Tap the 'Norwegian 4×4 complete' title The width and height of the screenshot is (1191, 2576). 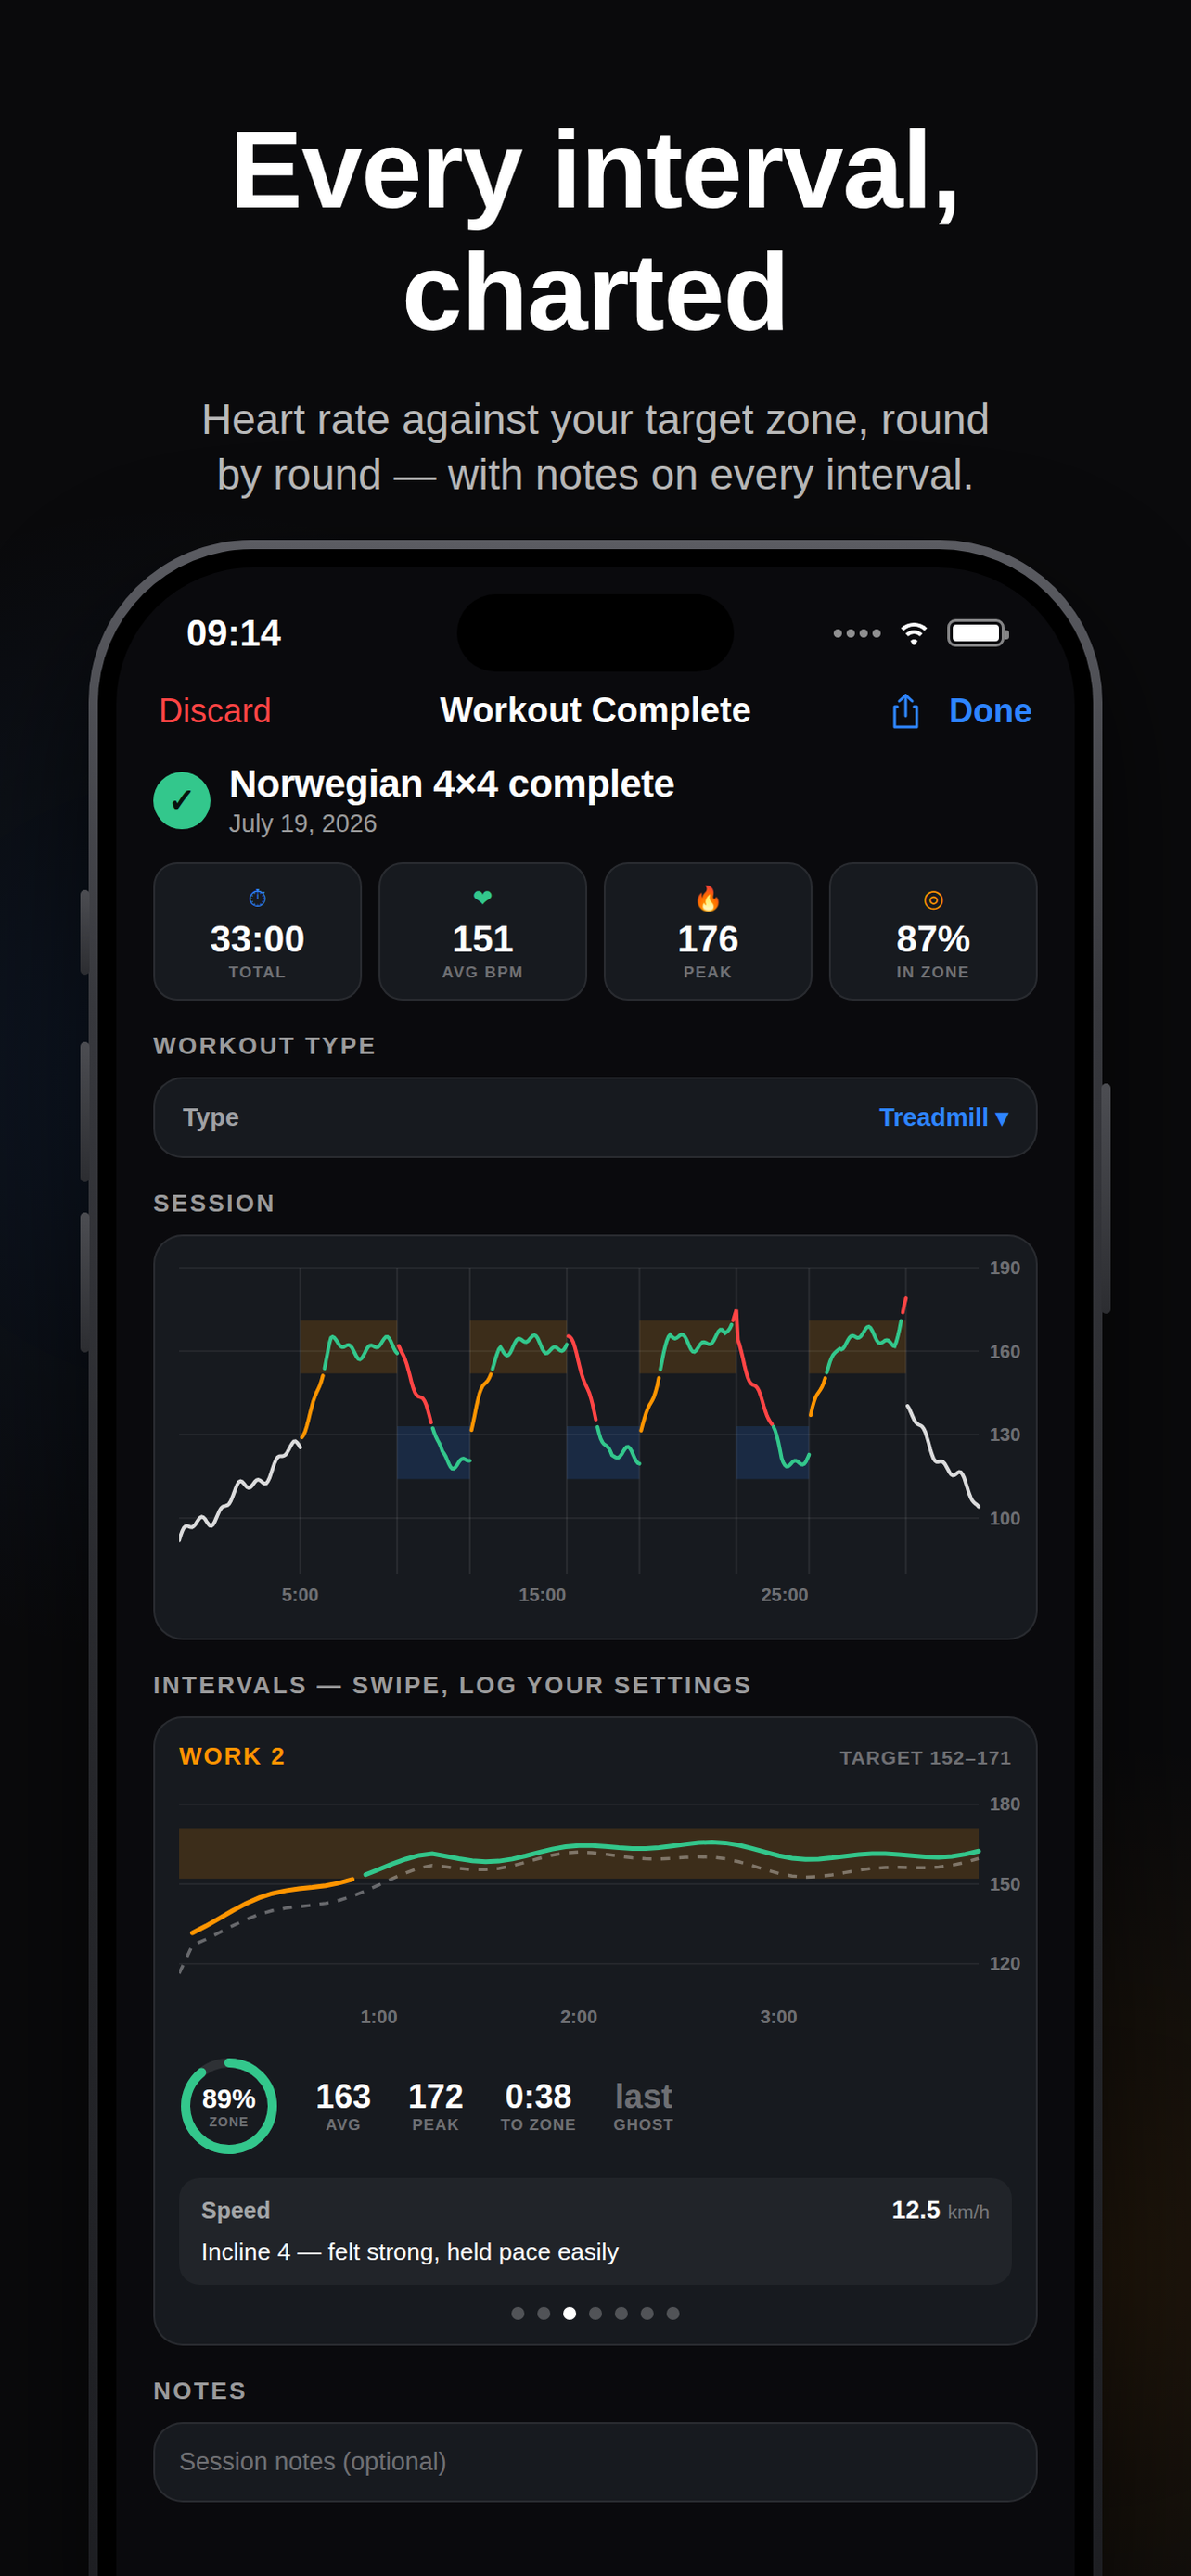452,784
